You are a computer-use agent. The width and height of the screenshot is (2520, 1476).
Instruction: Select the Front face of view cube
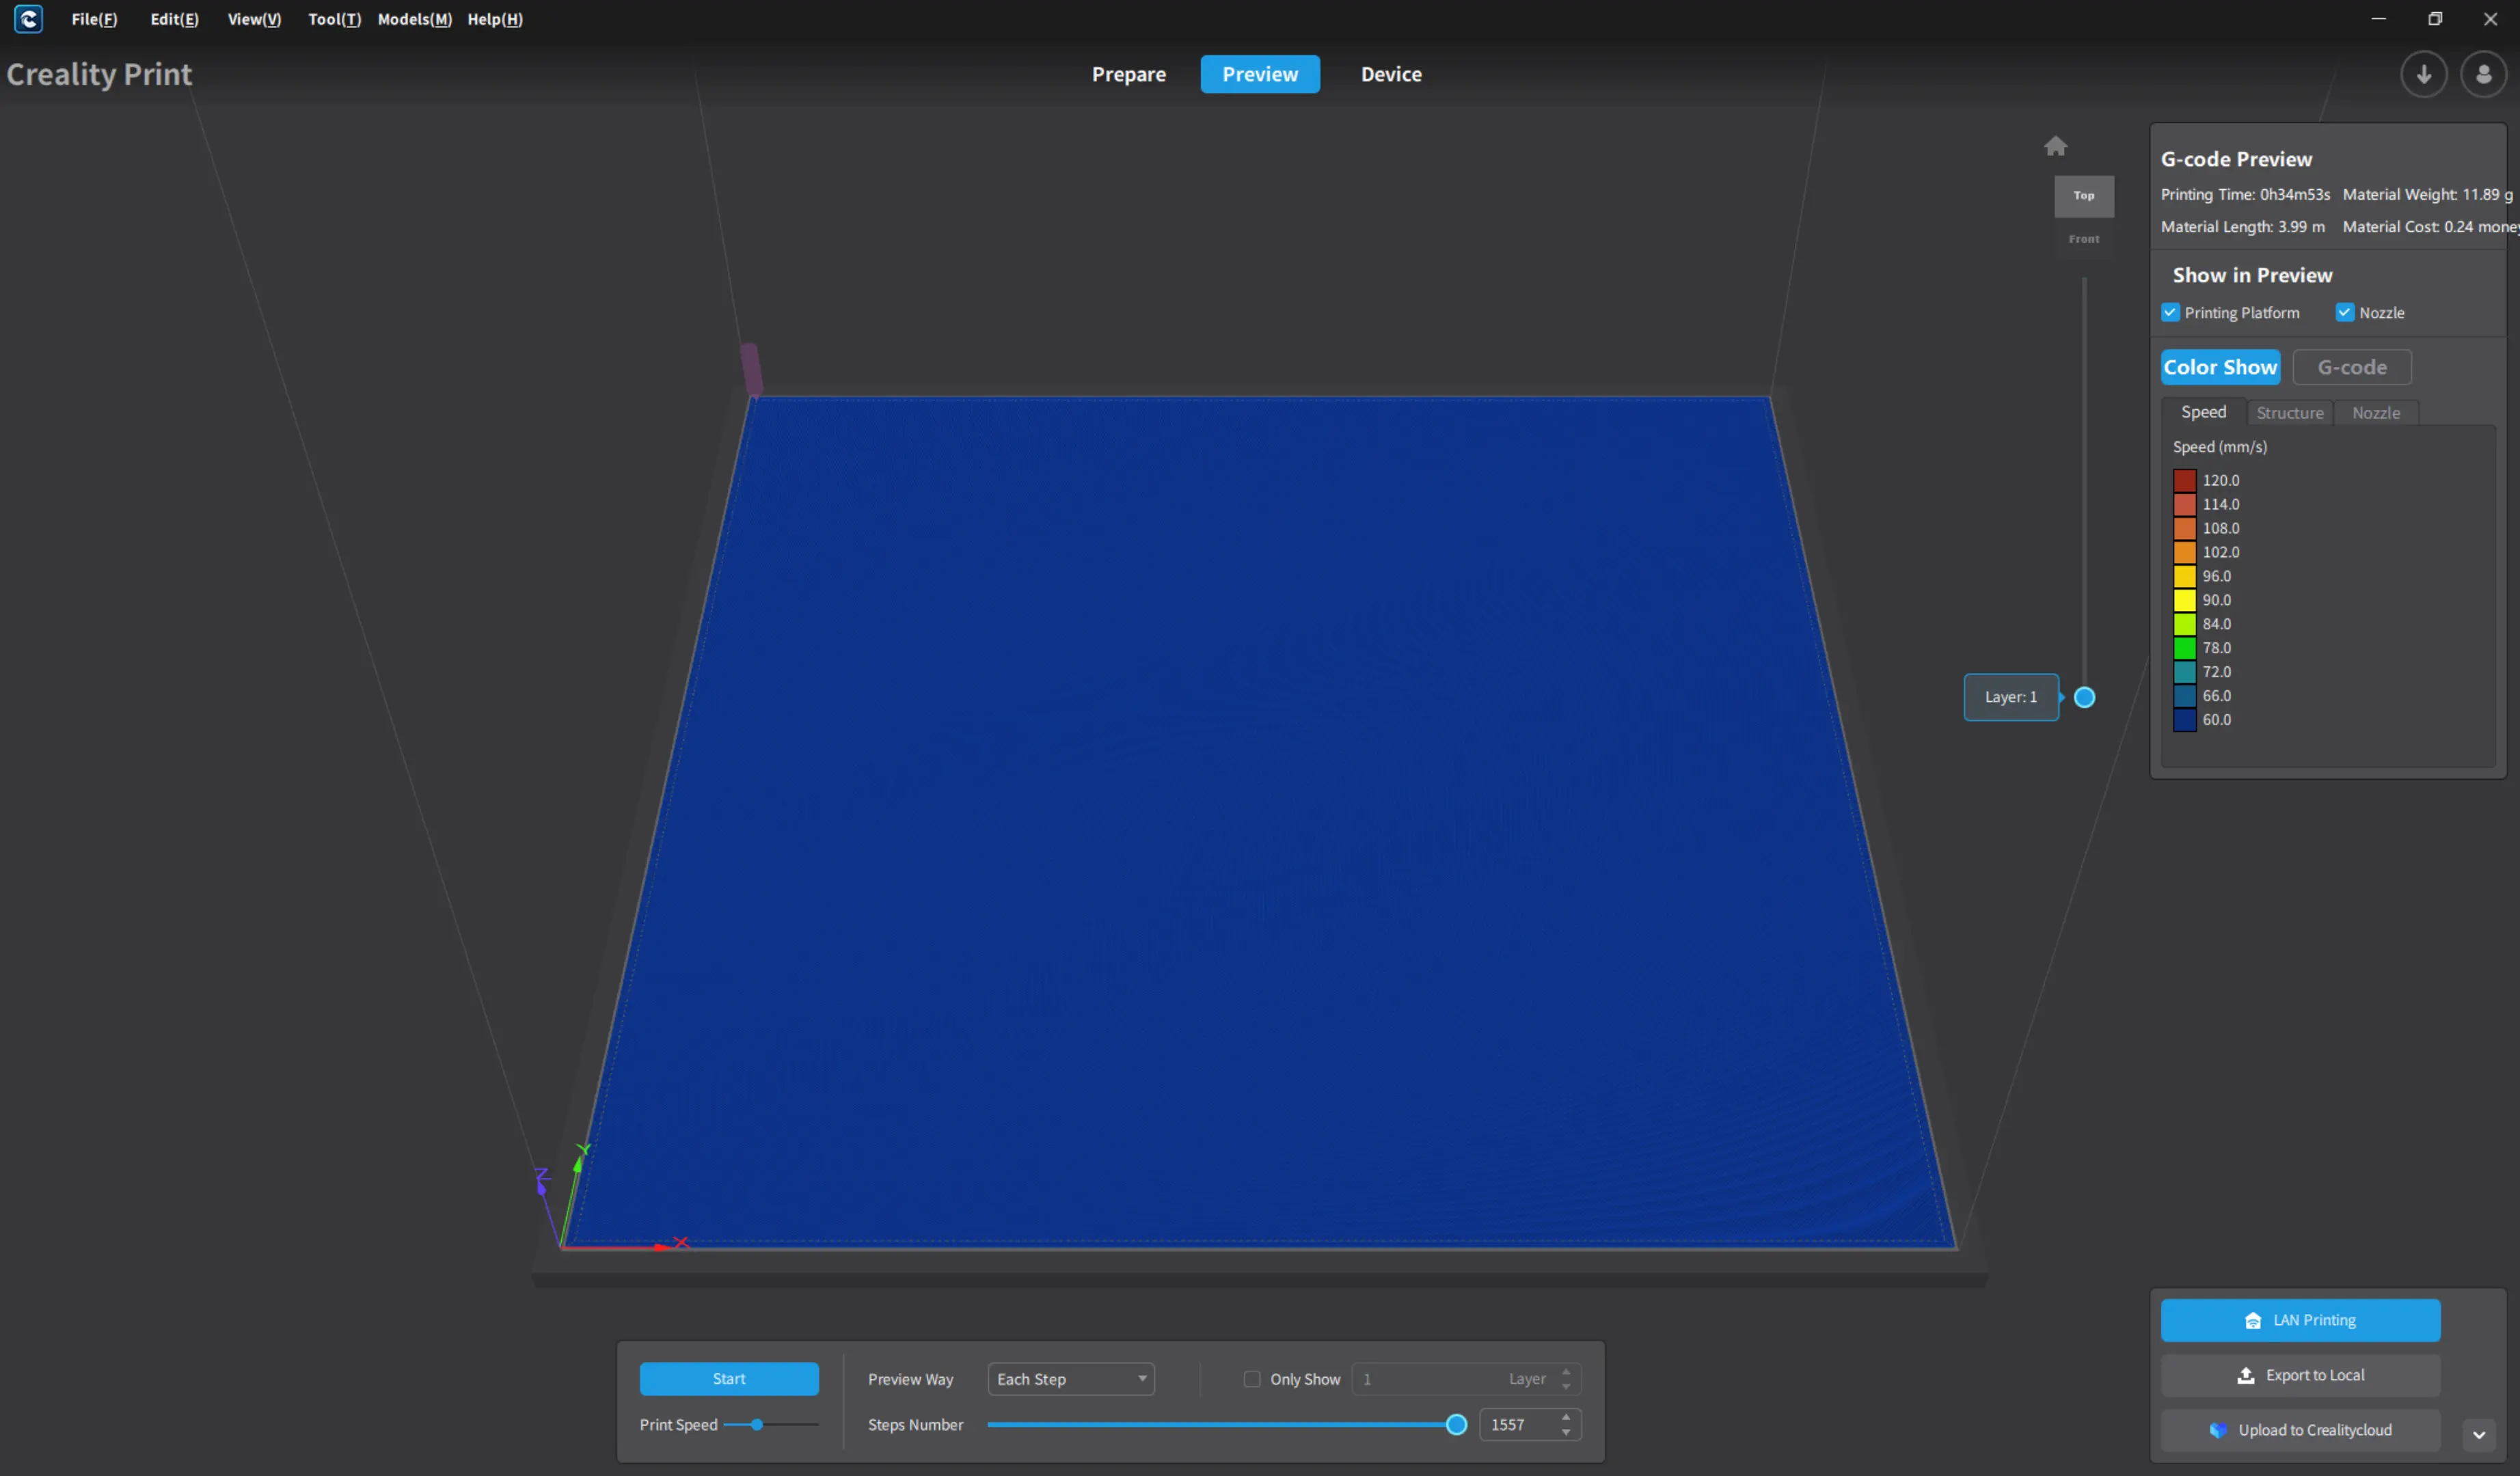(x=2084, y=239)
